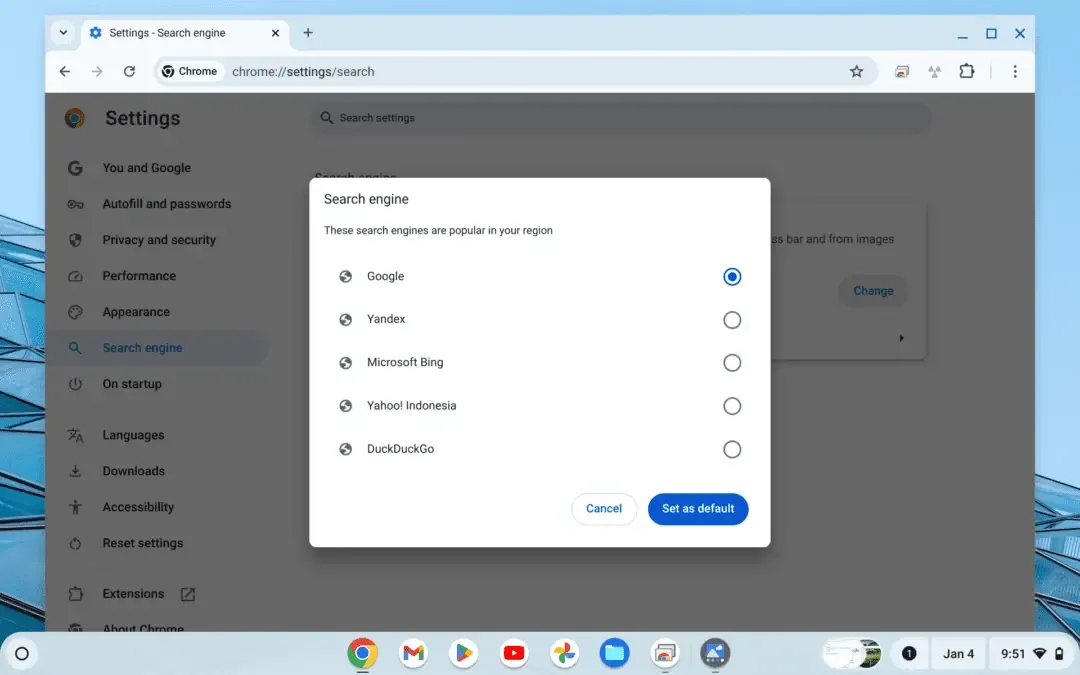Click the forward navigation arrow
The height and width of the screenshot is (675, 1080).
point(97,72)
